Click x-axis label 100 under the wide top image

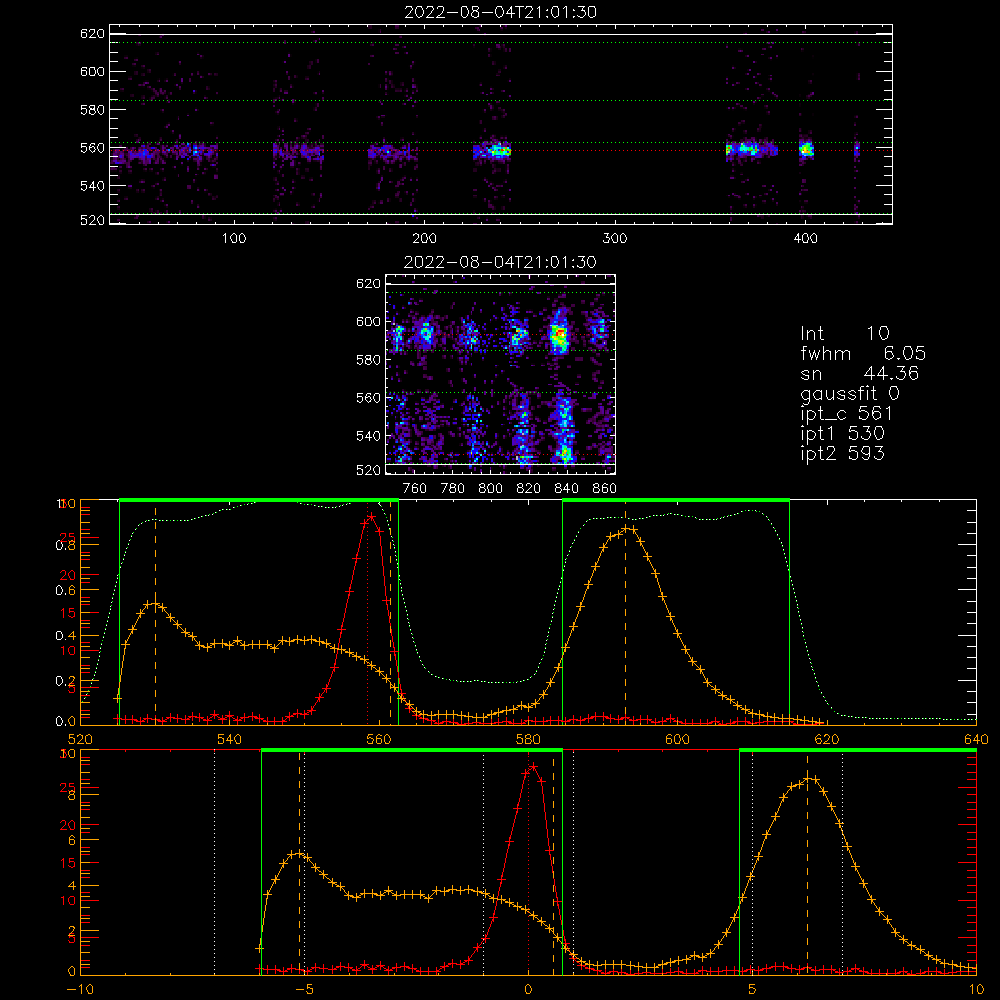(234, 238)
